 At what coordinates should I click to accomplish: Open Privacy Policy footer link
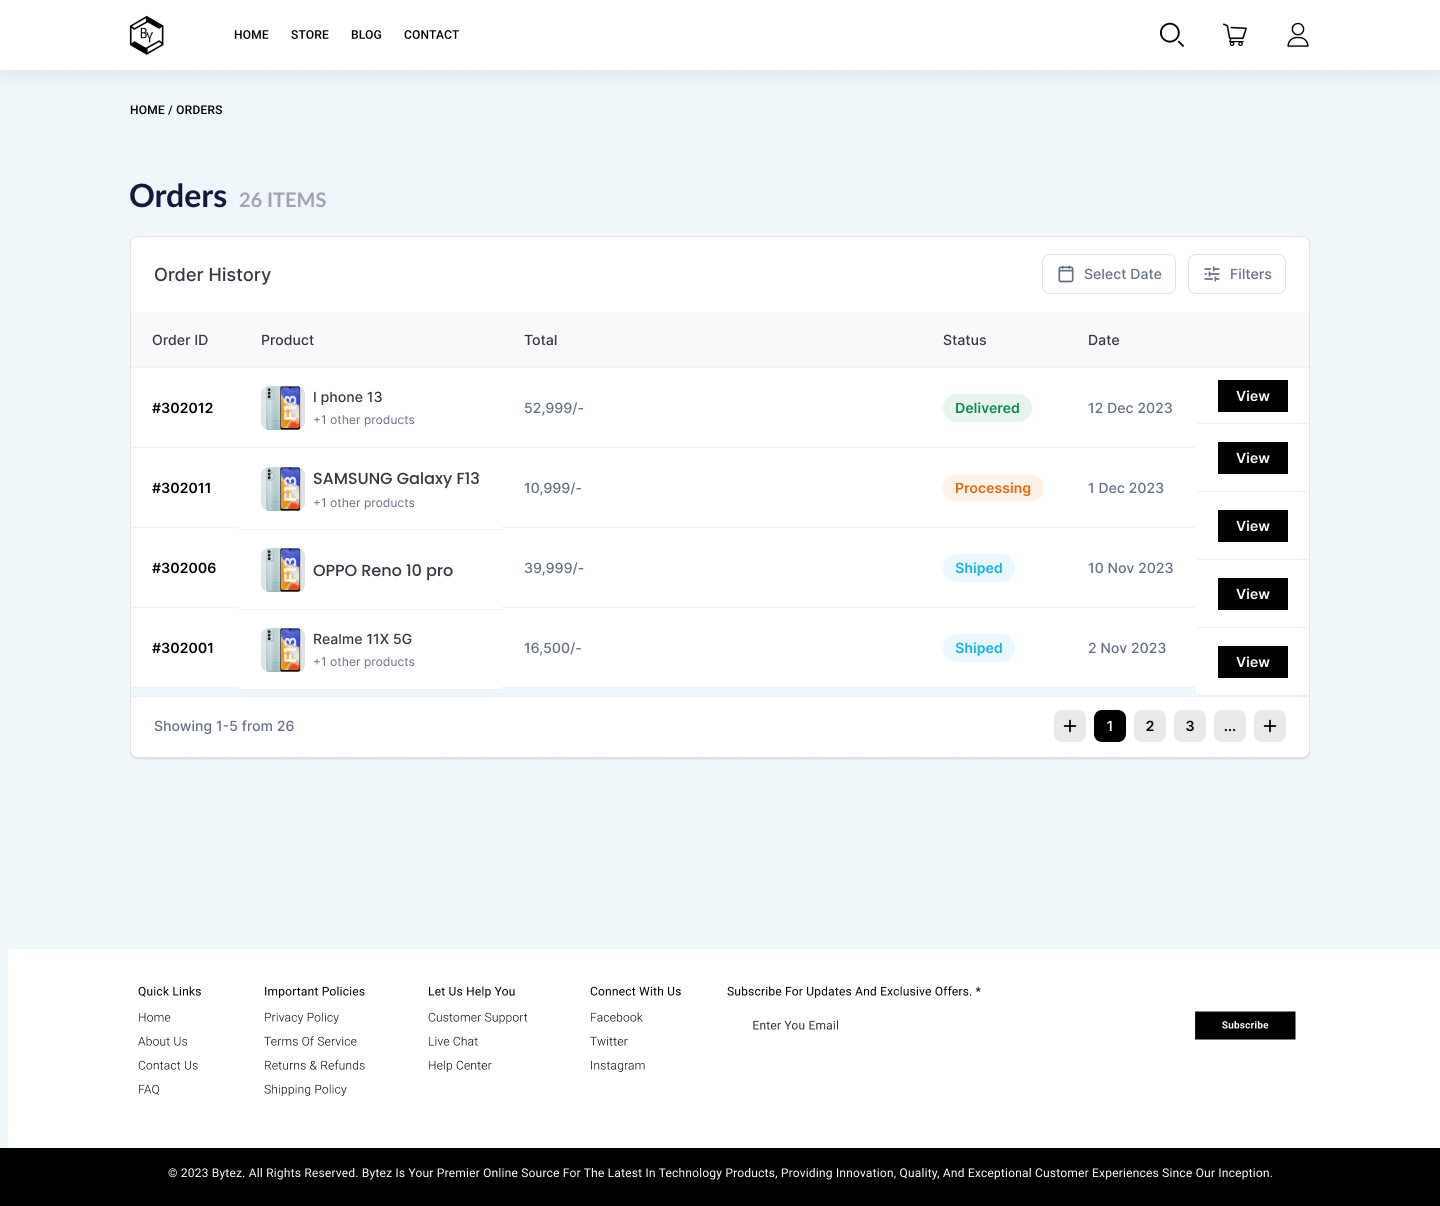click(x=301, y=1018)
